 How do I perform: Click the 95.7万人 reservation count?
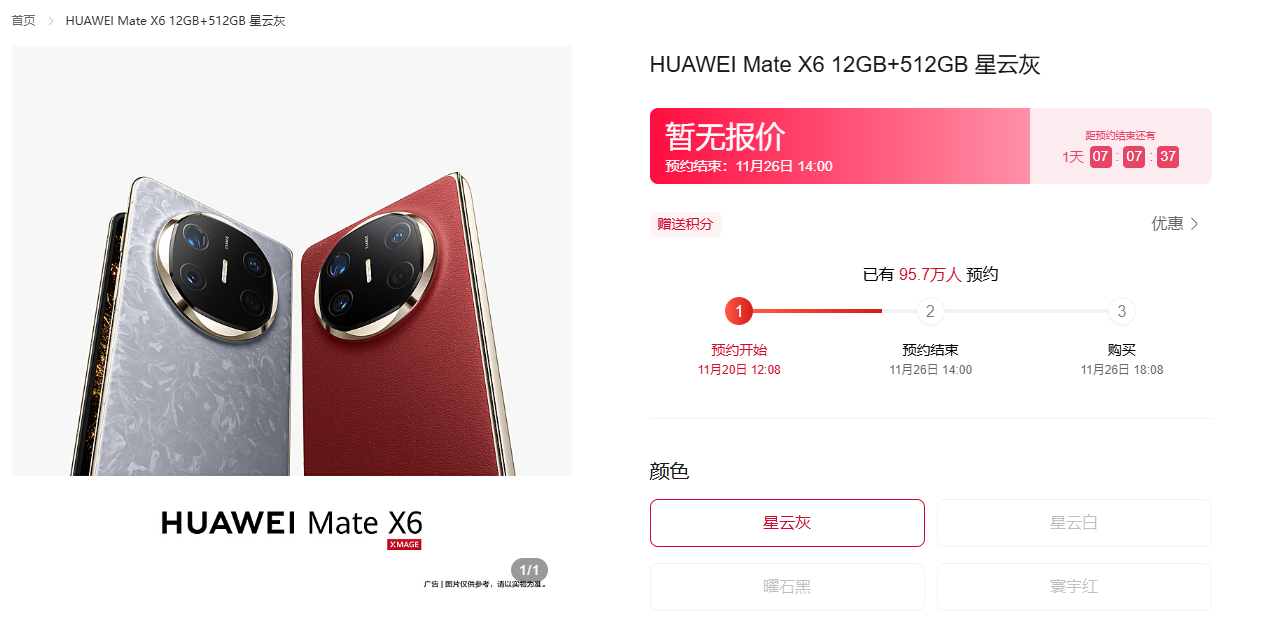(x=930, y=274)
